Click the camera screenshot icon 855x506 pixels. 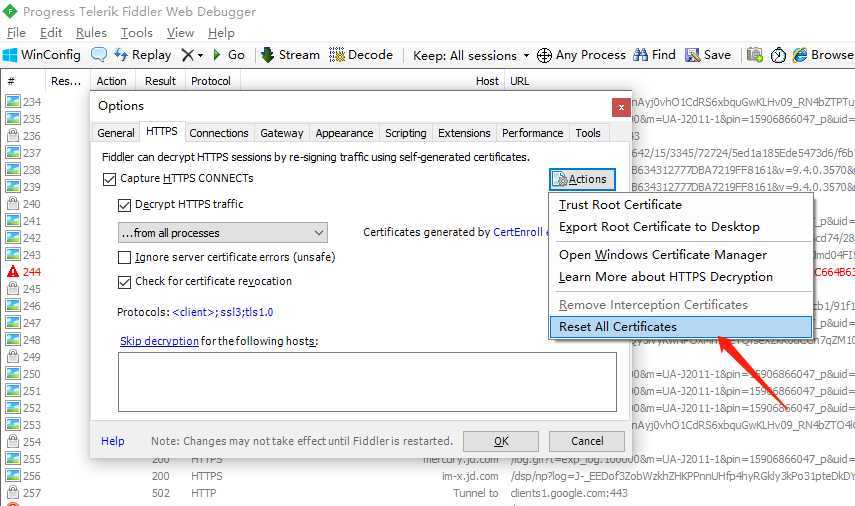point(755,55)
